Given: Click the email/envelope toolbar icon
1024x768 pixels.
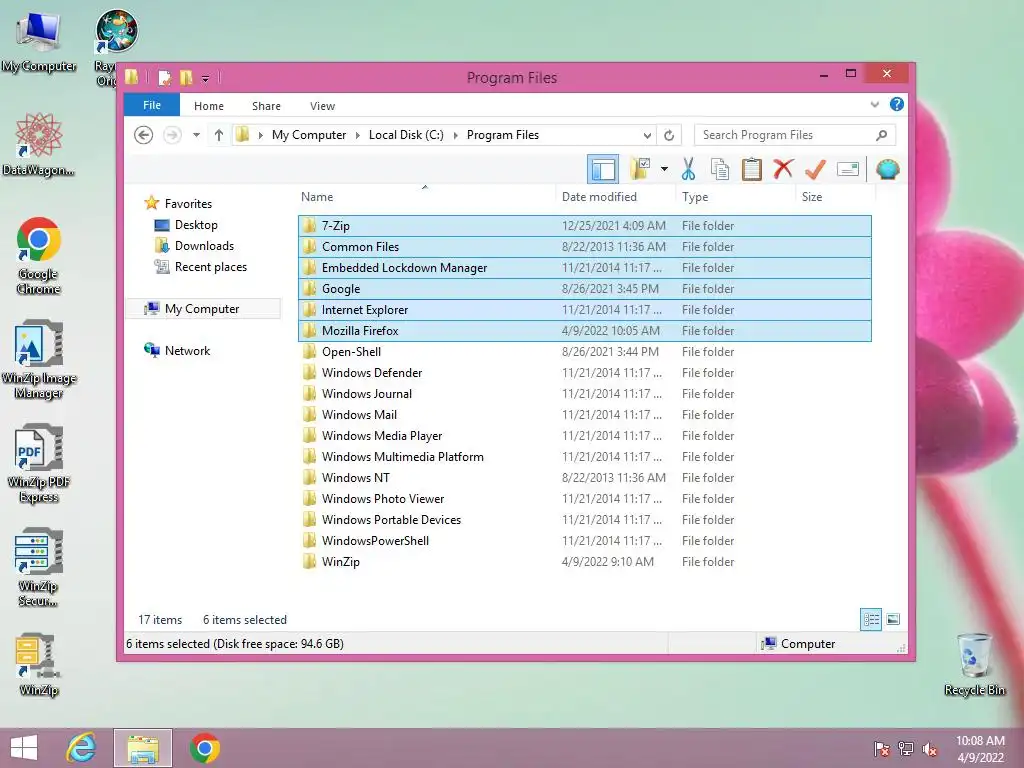Looking at the screenshot, I should pyautogui.click(x=848, y=170).
